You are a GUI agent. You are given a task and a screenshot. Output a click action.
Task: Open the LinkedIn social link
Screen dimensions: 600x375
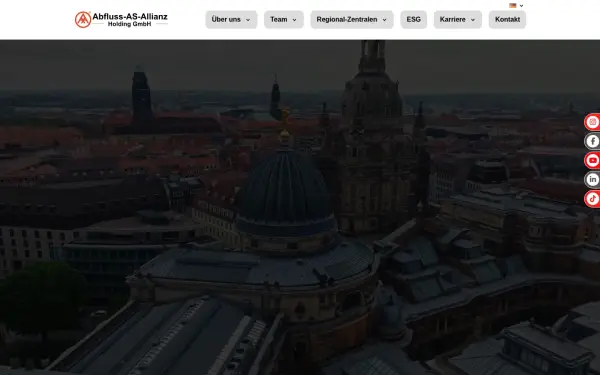[x=592, y=179]
